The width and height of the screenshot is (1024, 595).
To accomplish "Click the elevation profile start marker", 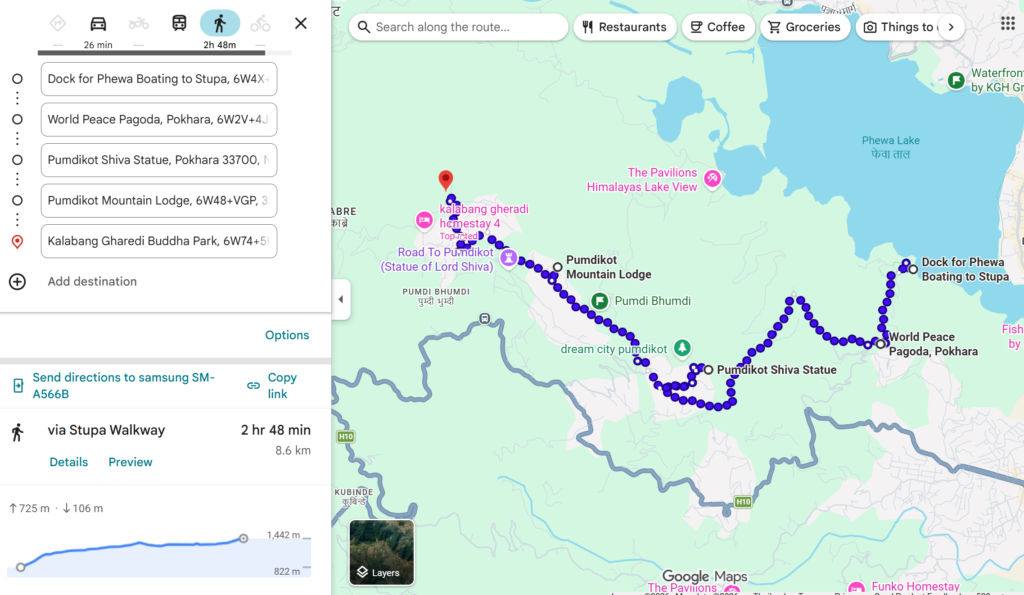I will 21,567.
